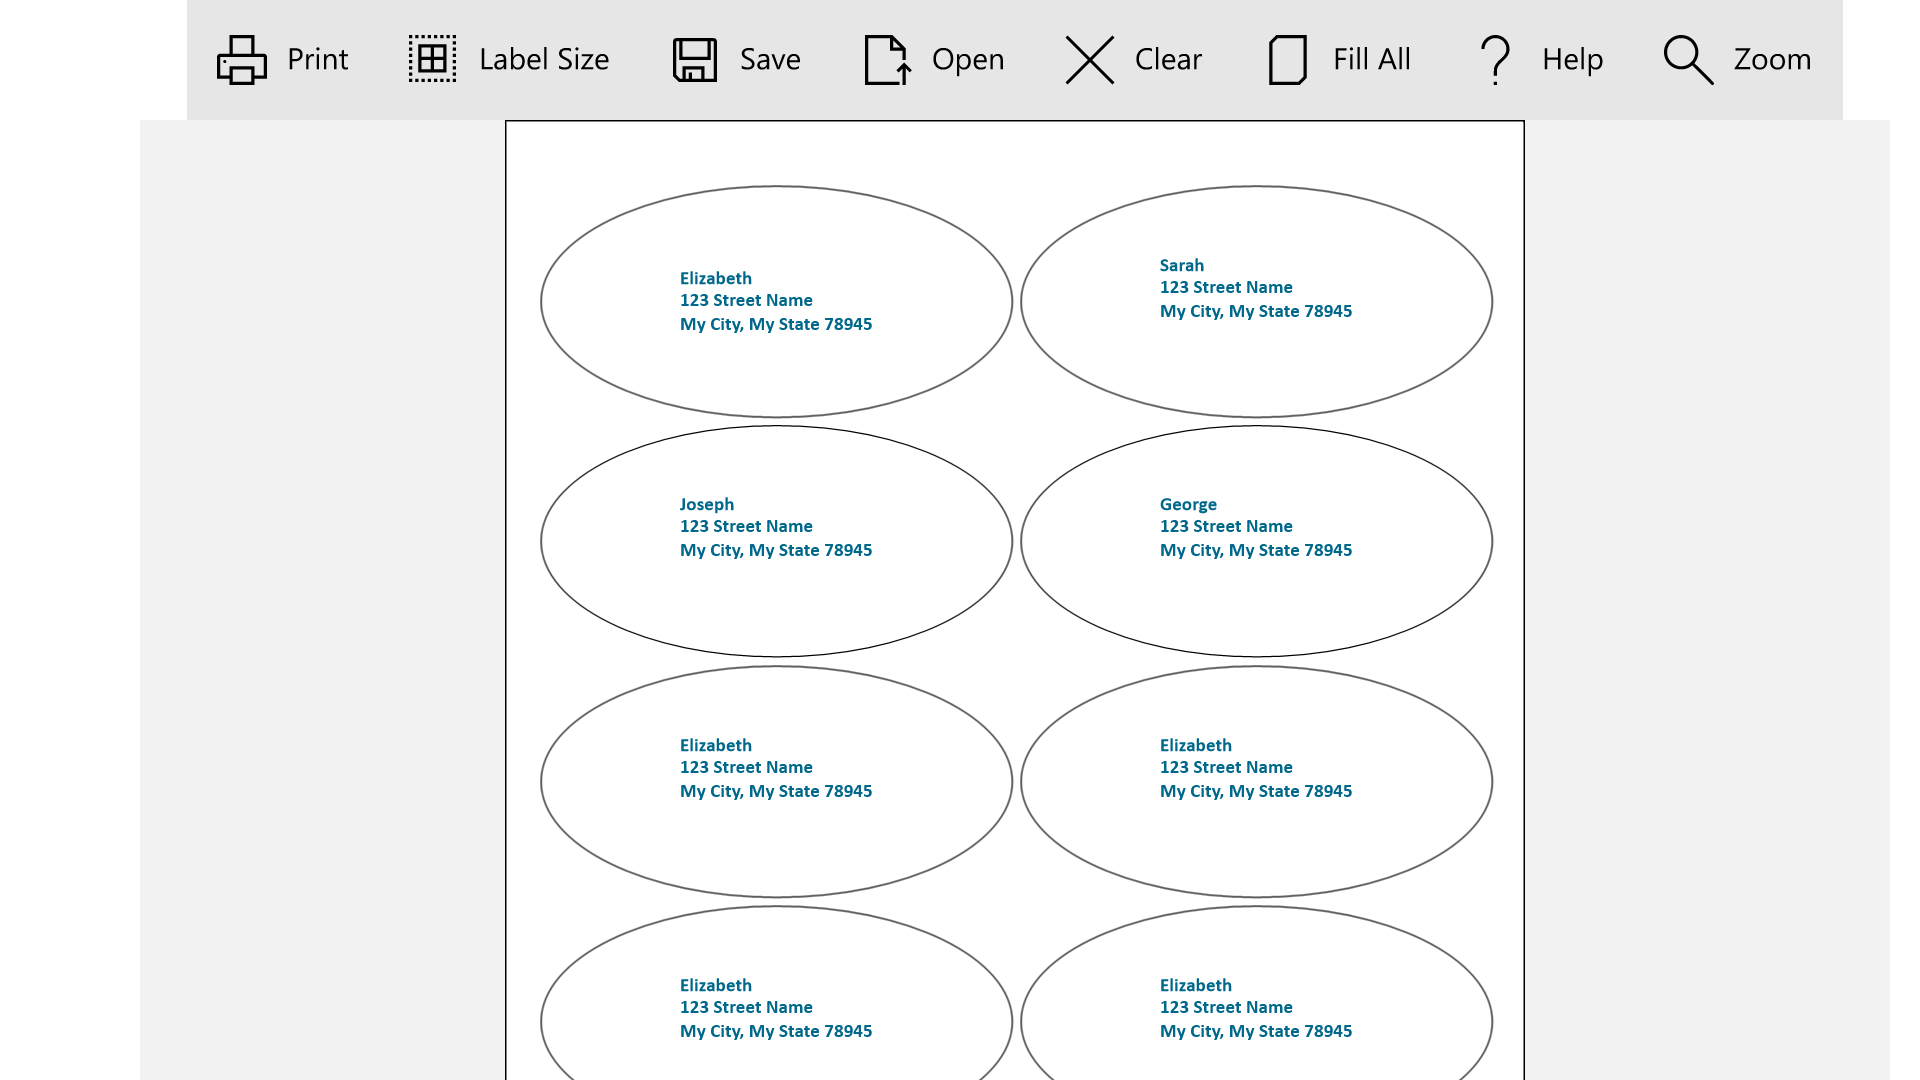The height and width of the screenshot is (1080, 1920).
Task: Open Label Size grid icon
Action: click(432, 60)
